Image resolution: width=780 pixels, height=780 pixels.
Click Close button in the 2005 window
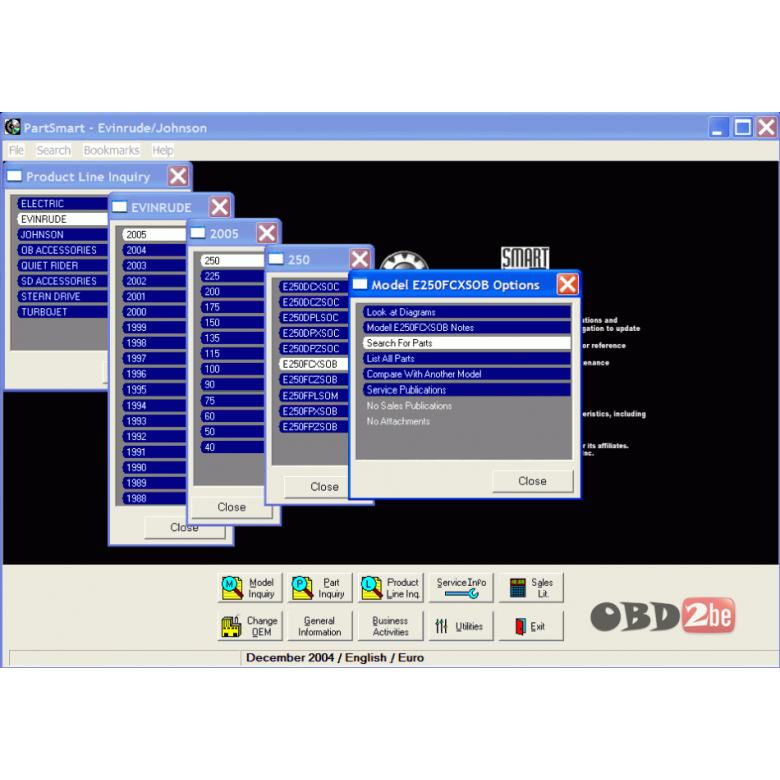(231, 507)
